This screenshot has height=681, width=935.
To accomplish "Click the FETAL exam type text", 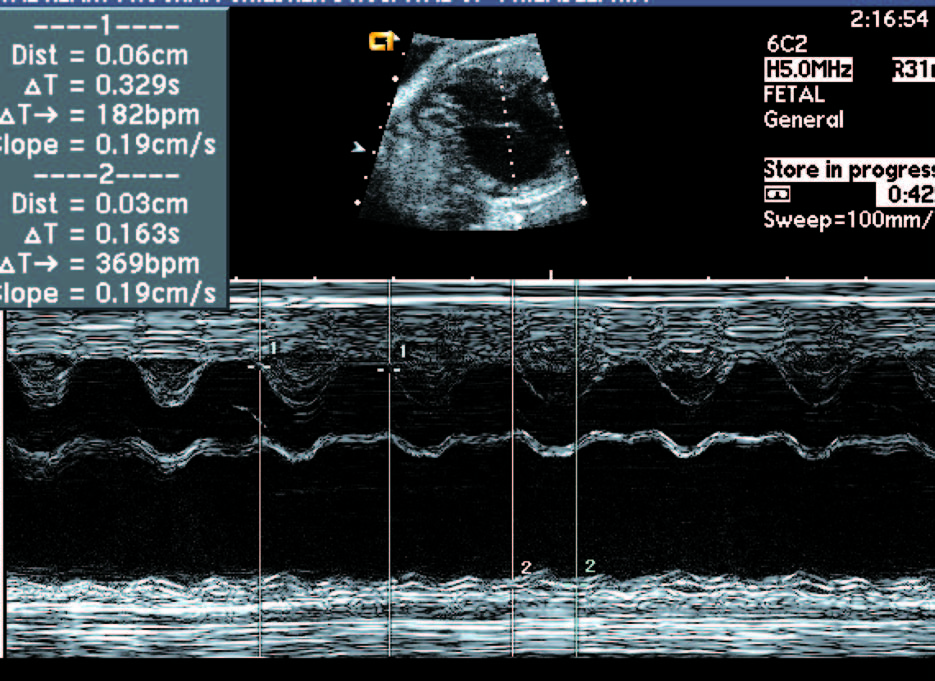I will point(794,94).
